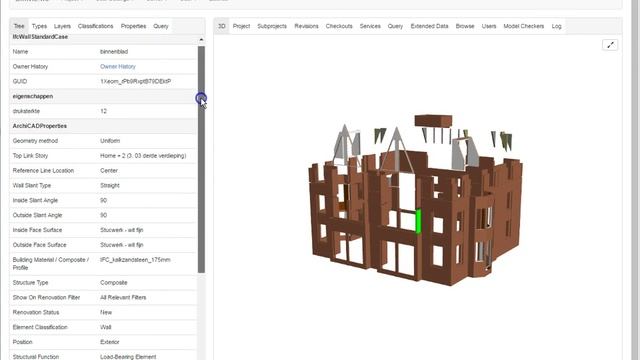This screenshot has height=360, width=640.
Task: Open the Project tab
Action: (x=241, y=26)
